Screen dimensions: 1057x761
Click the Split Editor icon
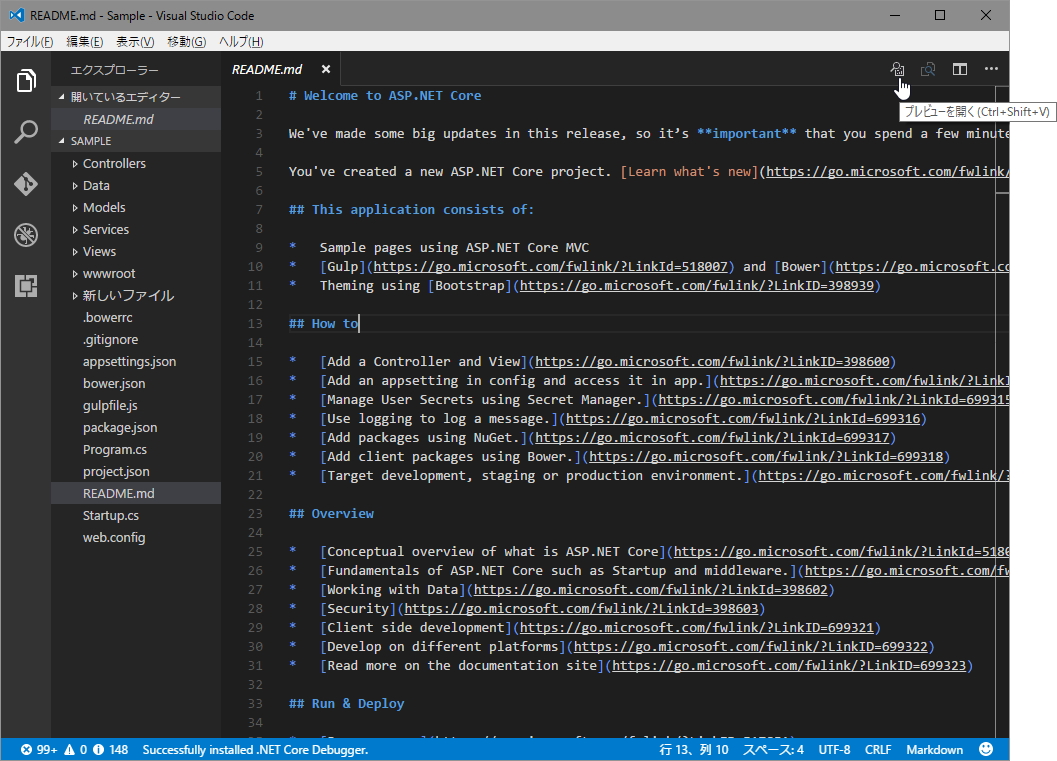click(x=960, y=69)
